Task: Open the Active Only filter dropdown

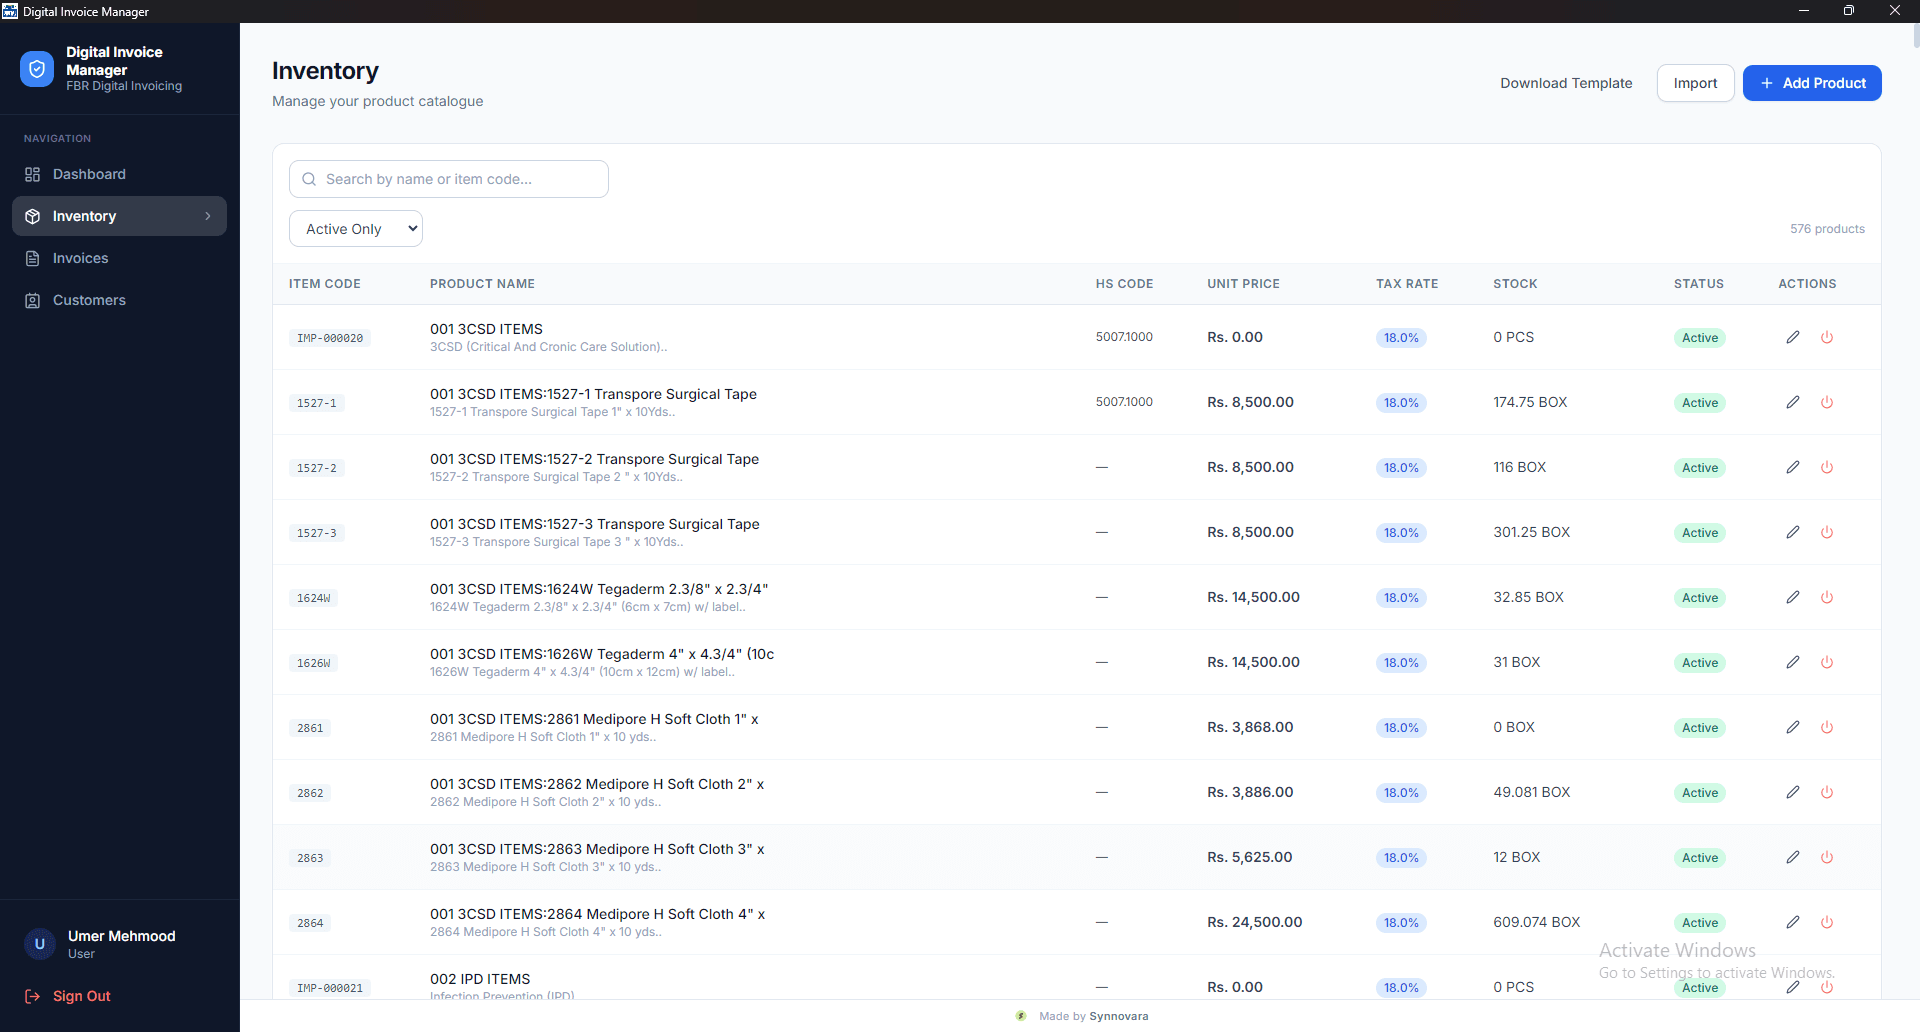Action: tap(356, 229)
